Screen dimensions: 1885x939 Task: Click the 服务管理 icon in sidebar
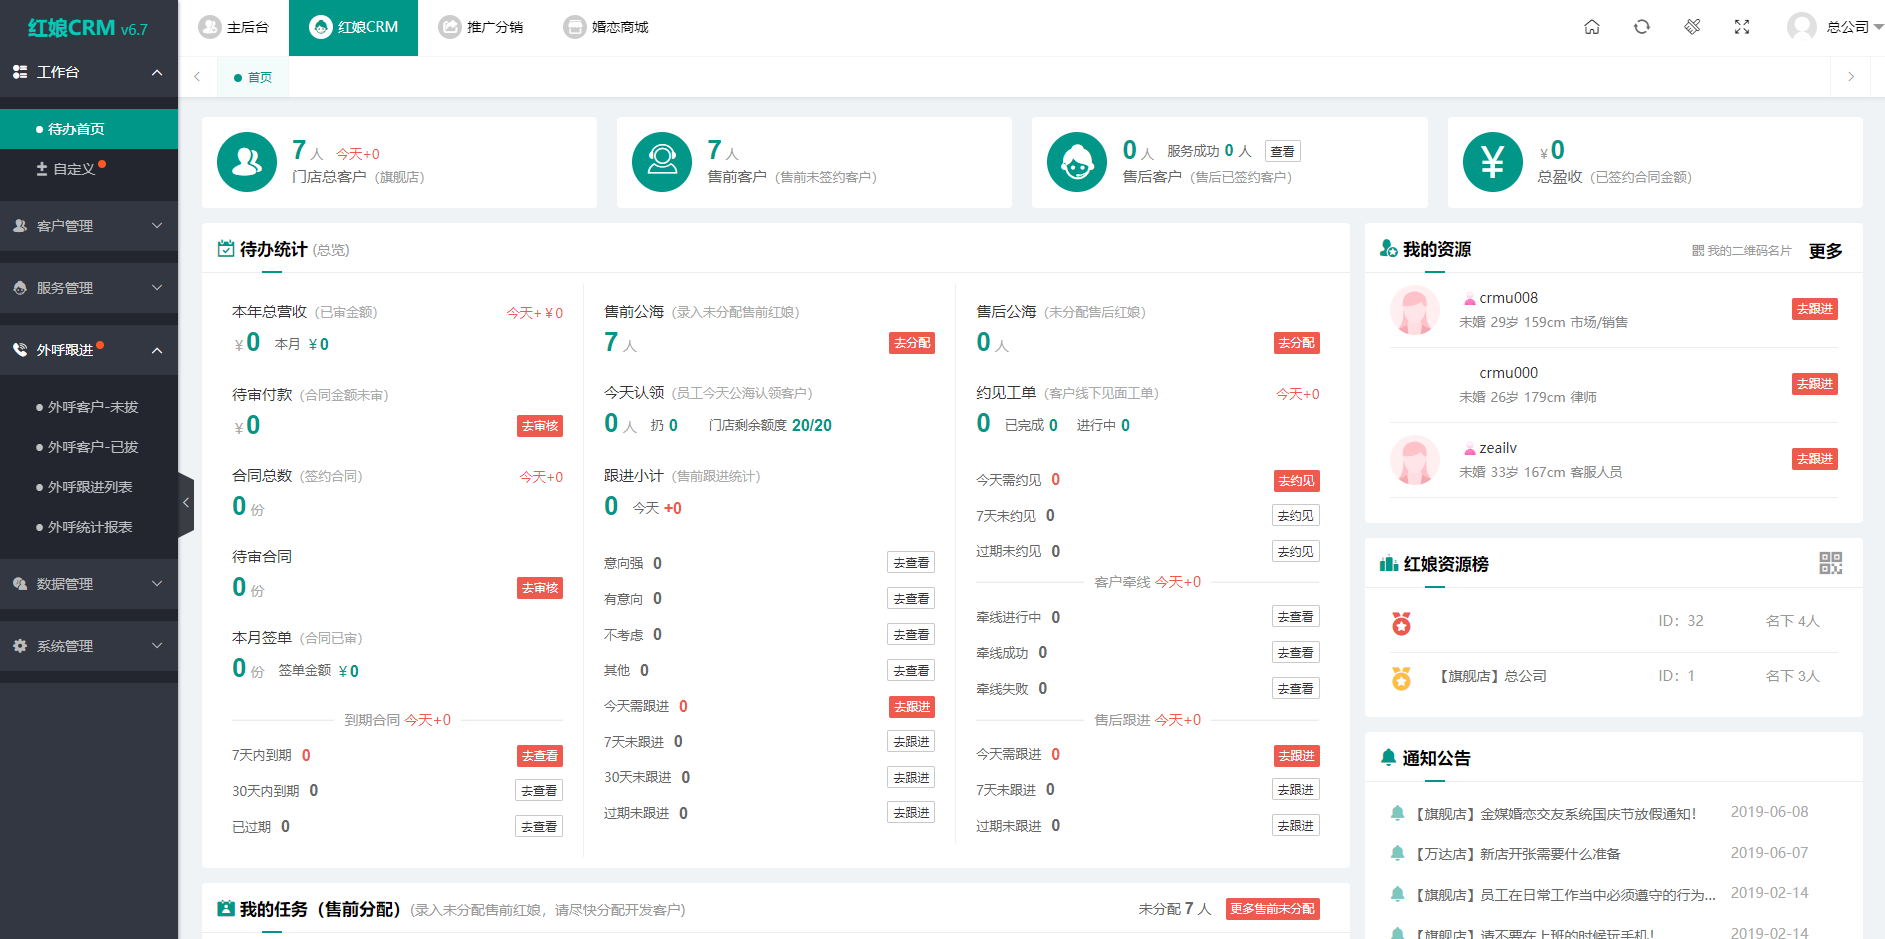coord(18,287)
